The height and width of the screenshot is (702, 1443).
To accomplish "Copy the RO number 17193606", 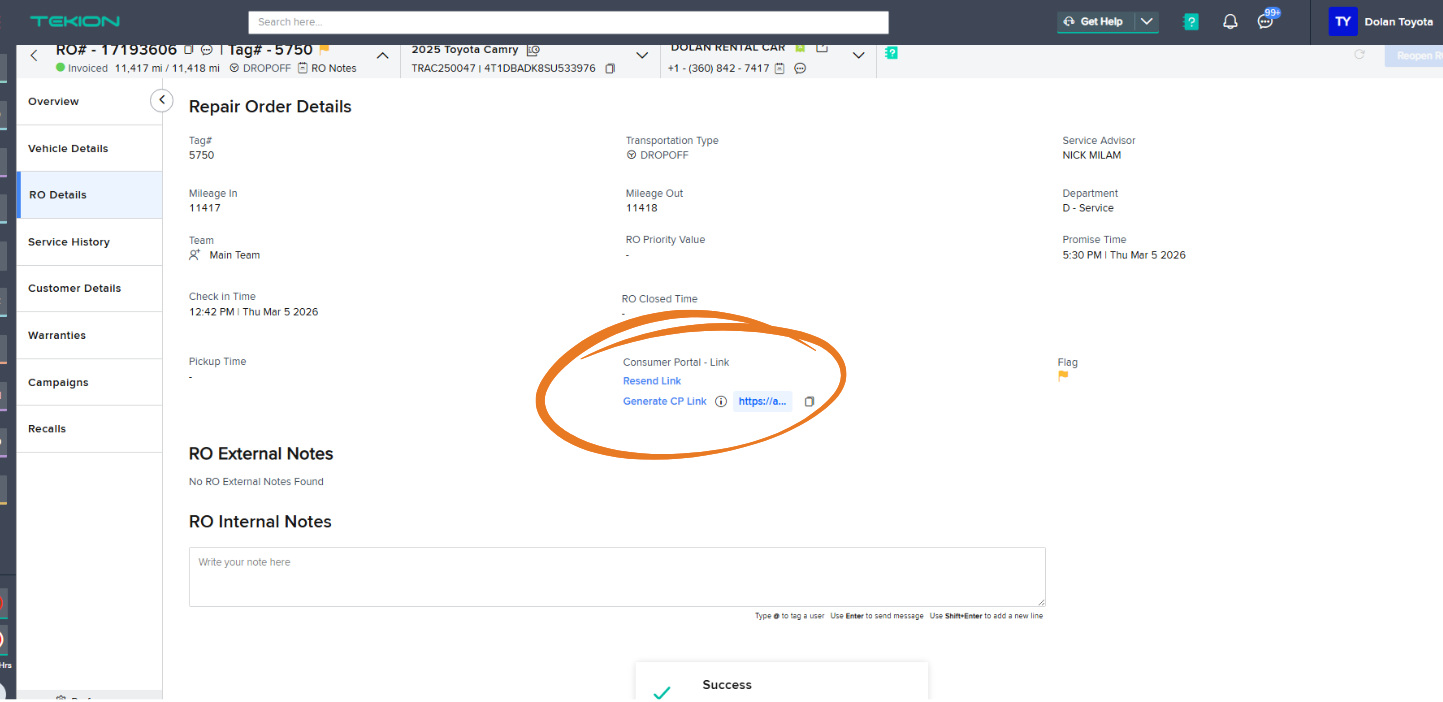I will tap(189, 49).
